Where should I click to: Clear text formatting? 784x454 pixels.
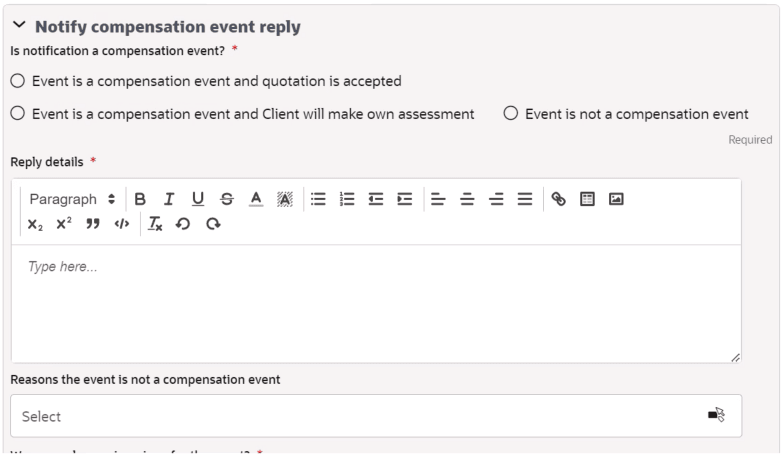point(155,224)
